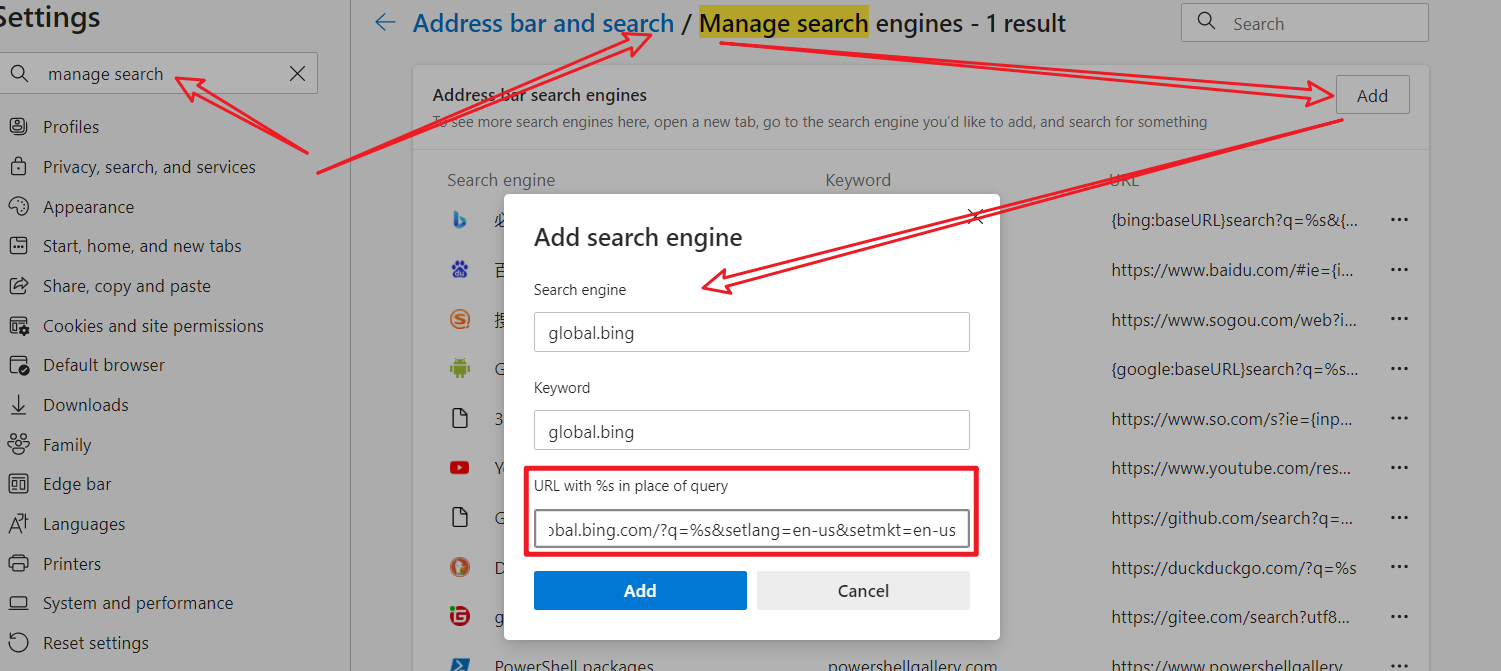Click the Android robot icon in engine list

pyautogui.click(x=459, y=369)
